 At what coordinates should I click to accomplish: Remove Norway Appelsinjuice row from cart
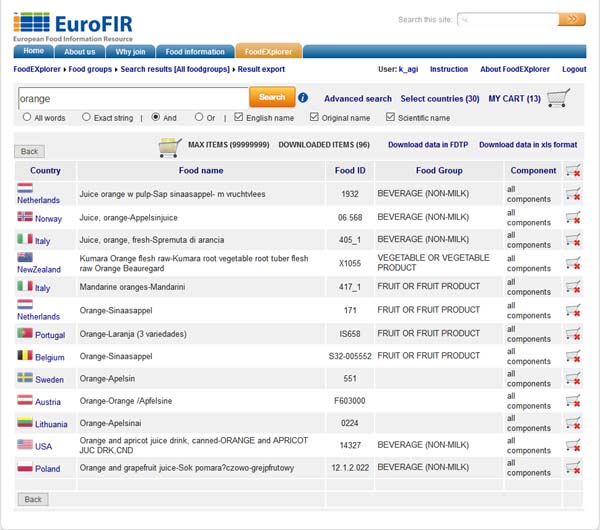[x=573, y=217]
